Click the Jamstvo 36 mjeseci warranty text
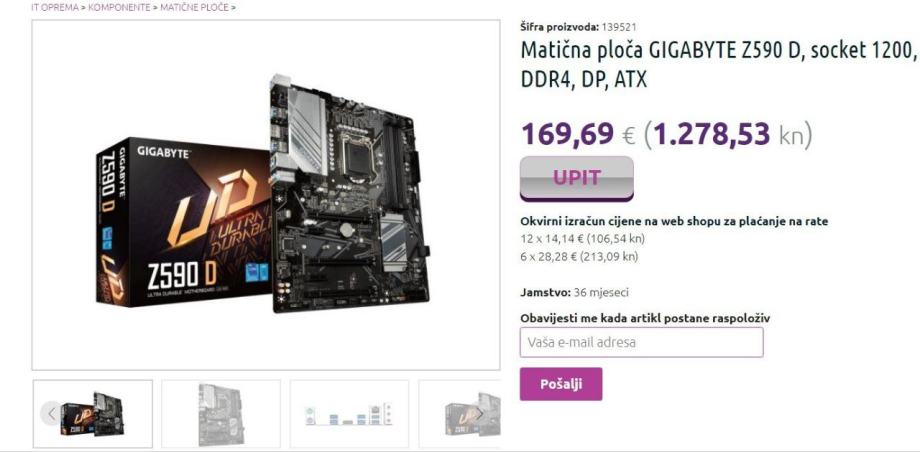Viewport: 920px width, 452px height. (574, 292)
